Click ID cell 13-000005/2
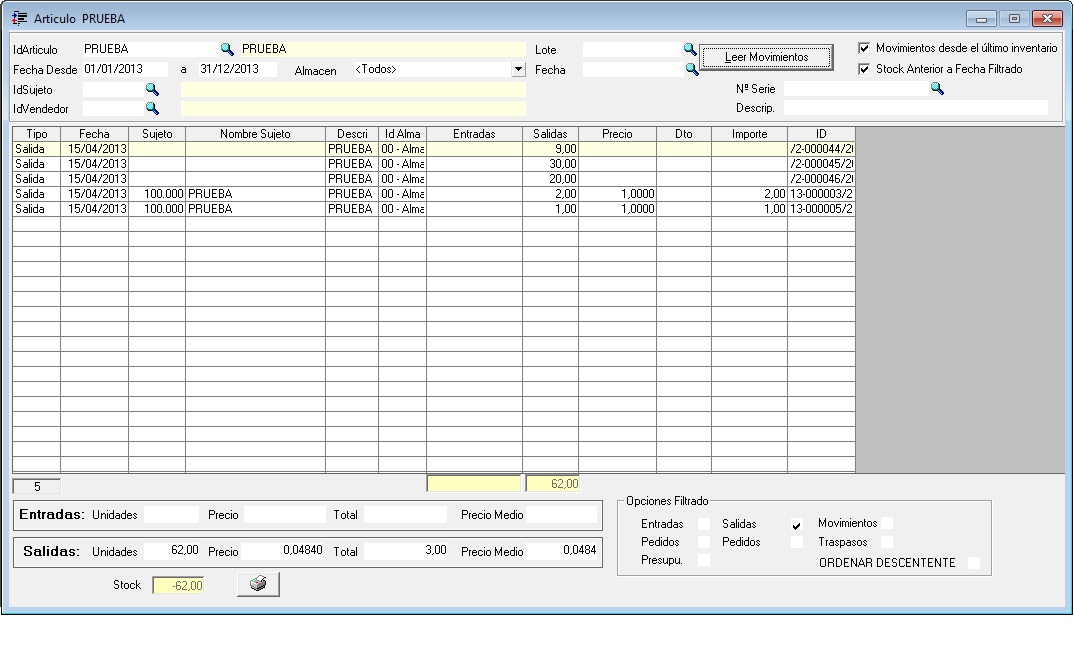Viewport: 1074px width, 648px height. 821,209
